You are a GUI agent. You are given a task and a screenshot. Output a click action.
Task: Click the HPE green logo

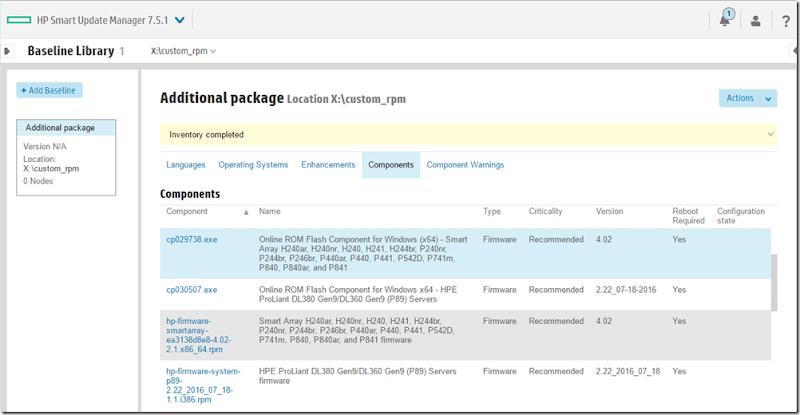pos(19,20)
